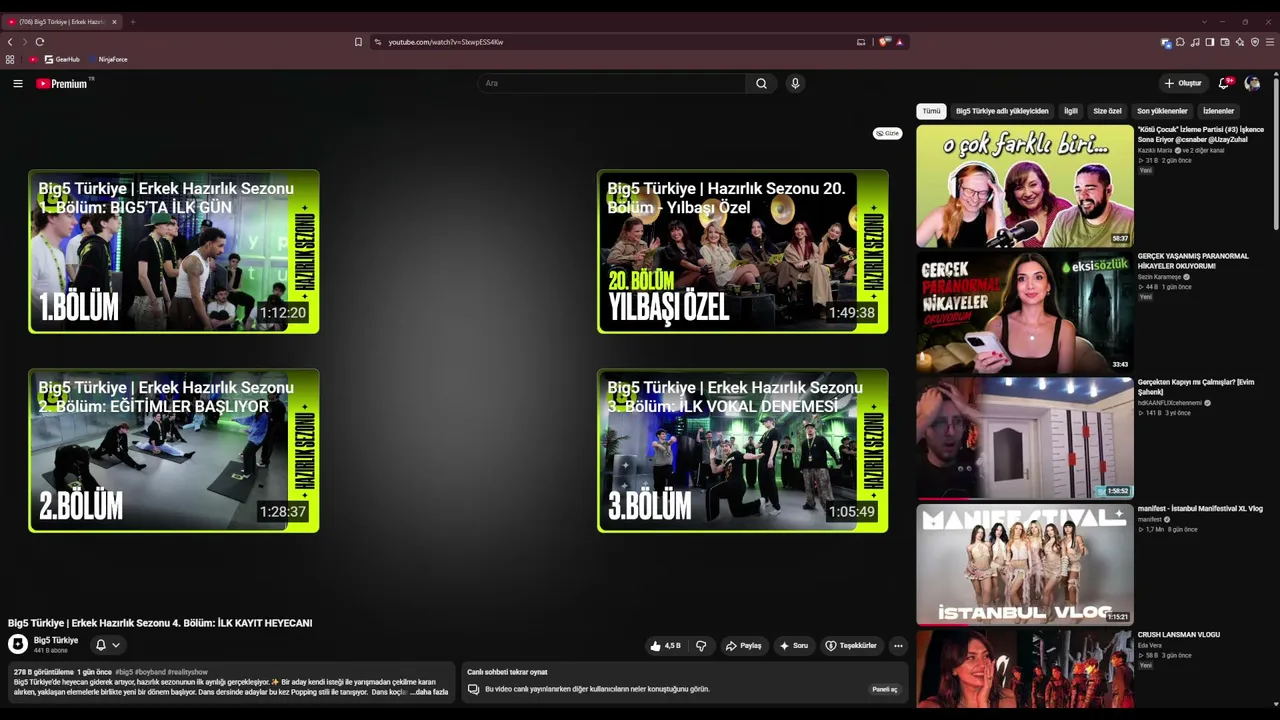Click the search magnifier button
The width and height of the screenshot is (1280, 720).
(x=761, y=84)
